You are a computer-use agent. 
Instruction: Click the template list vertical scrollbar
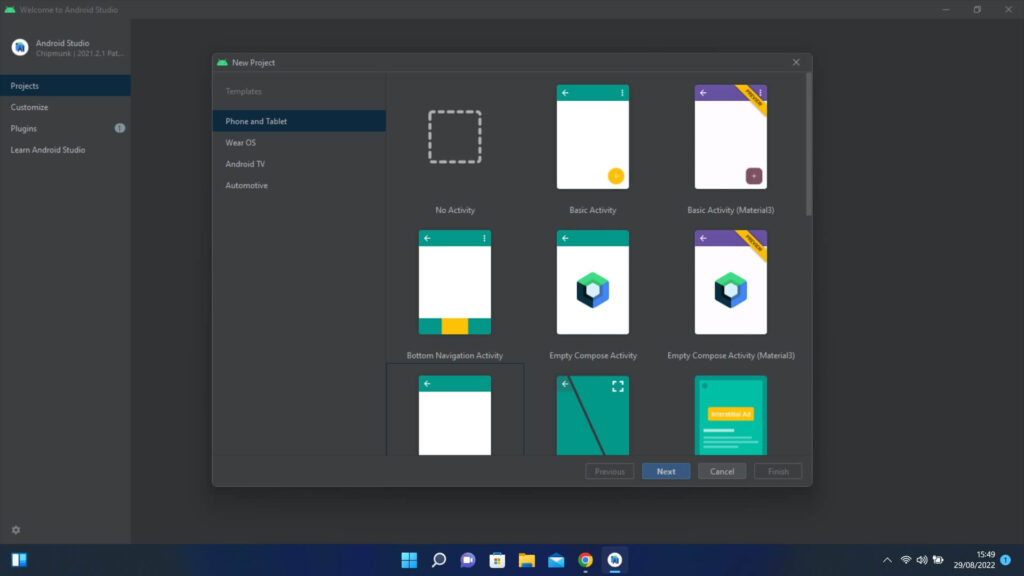[x=808, y=144]
